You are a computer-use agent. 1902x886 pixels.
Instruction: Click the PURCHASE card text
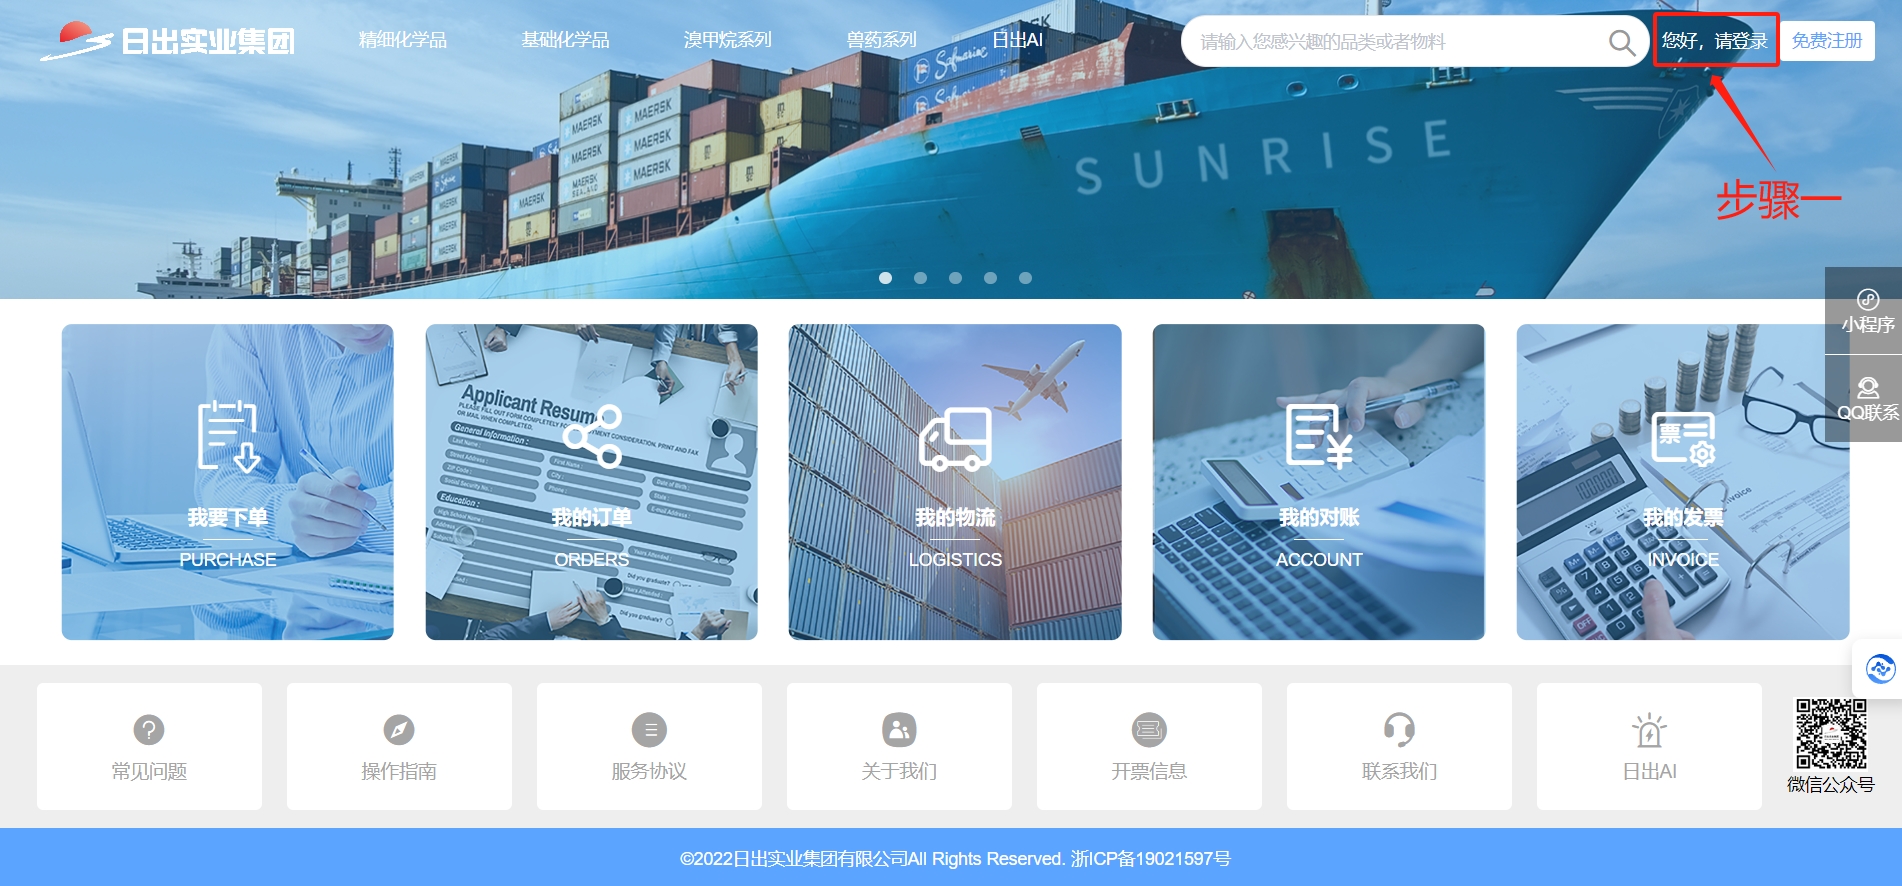[x=228, y=560]
